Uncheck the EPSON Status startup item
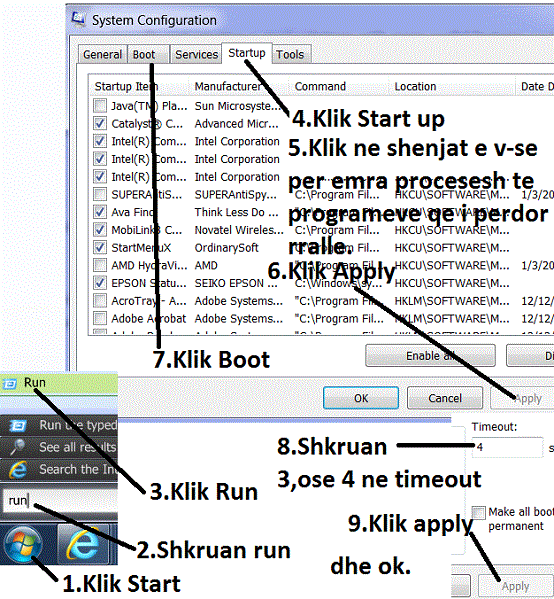 click(100, 283)
